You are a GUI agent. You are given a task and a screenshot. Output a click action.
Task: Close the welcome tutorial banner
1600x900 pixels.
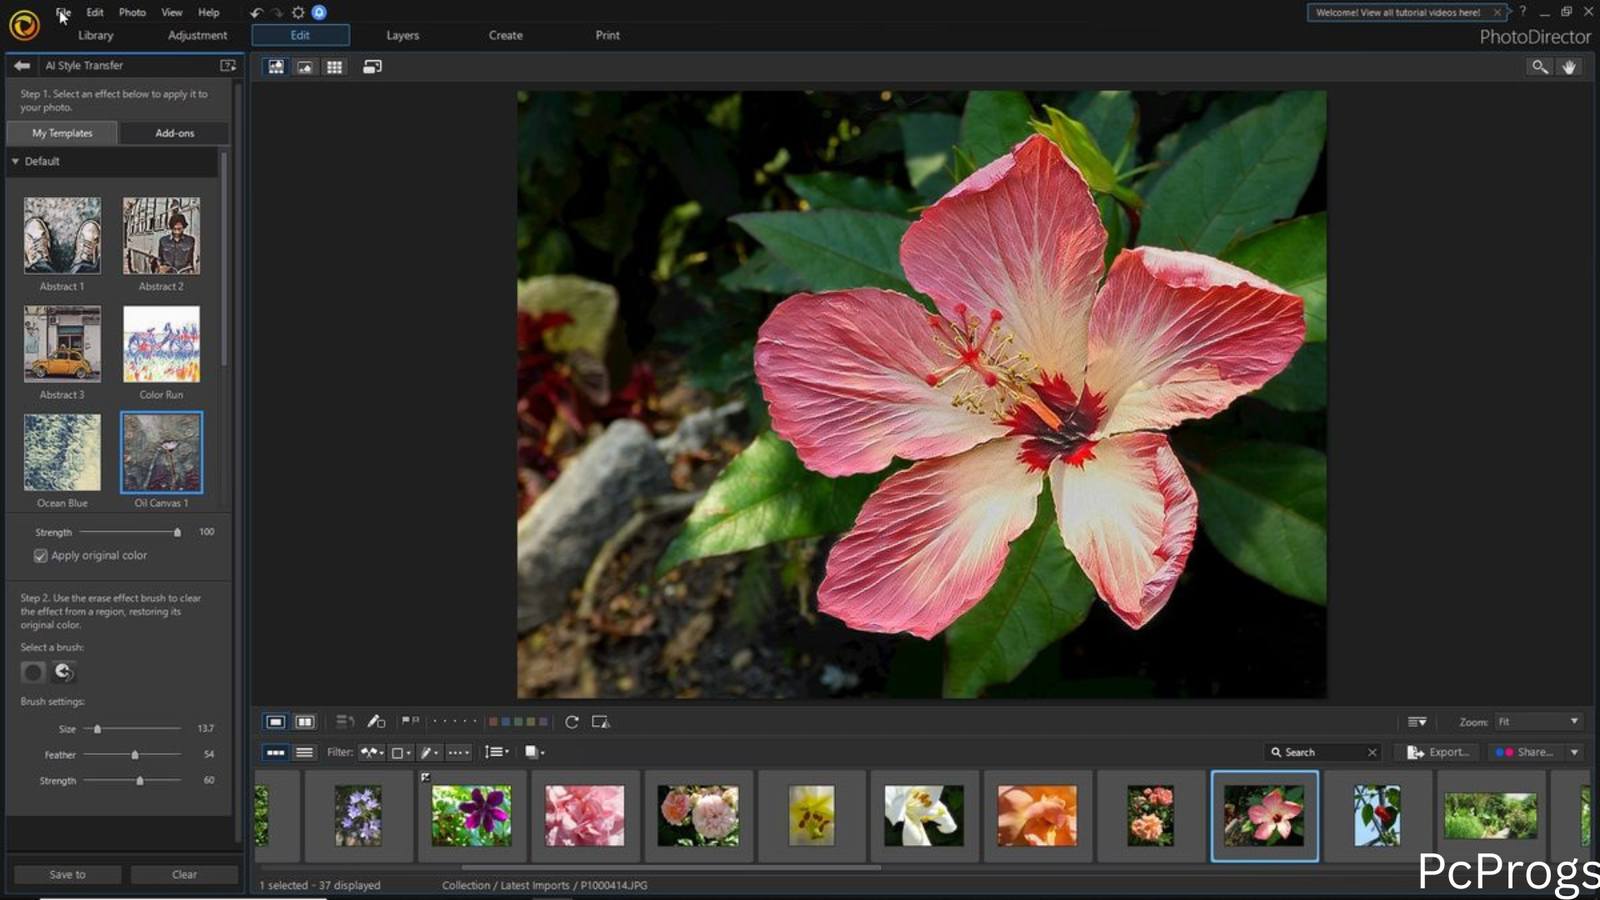click(x=1497, y=12)
